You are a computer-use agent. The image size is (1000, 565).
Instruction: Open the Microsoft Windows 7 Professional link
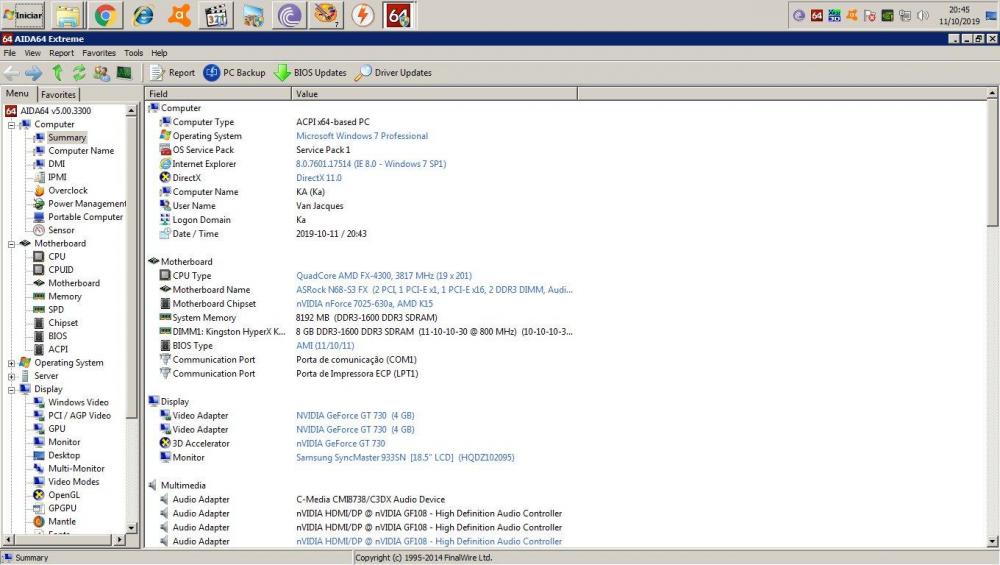tap(361, 136)
